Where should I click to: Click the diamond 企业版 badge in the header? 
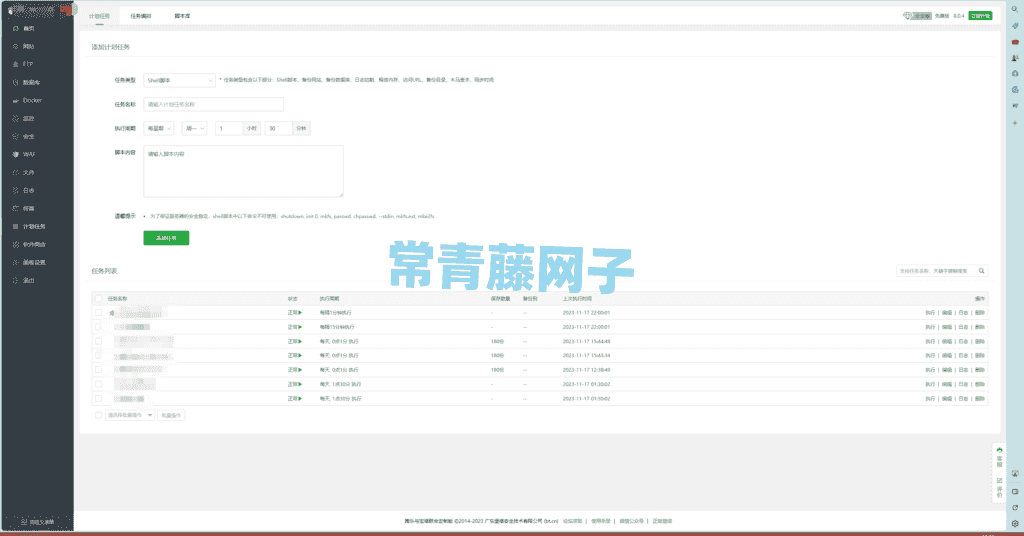pos(918,16)
